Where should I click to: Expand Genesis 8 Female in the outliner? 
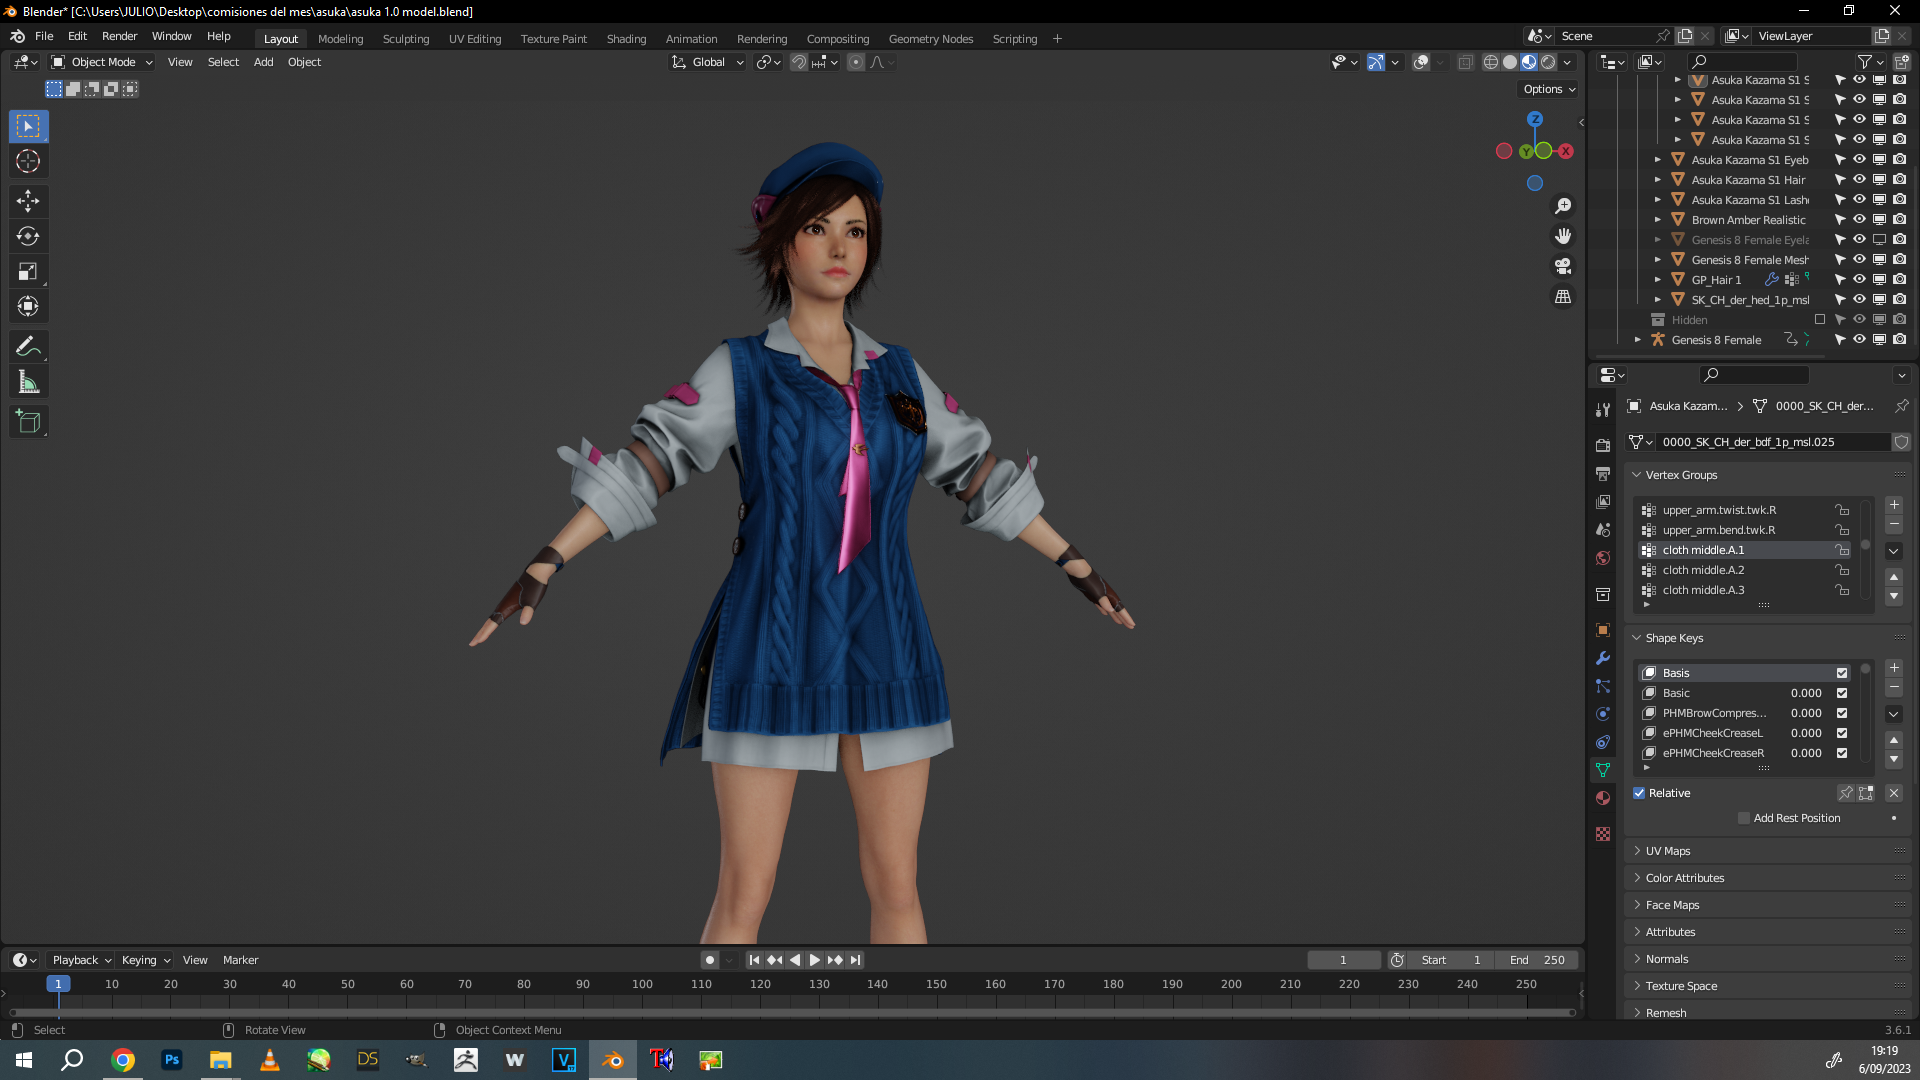[1638, 340]
